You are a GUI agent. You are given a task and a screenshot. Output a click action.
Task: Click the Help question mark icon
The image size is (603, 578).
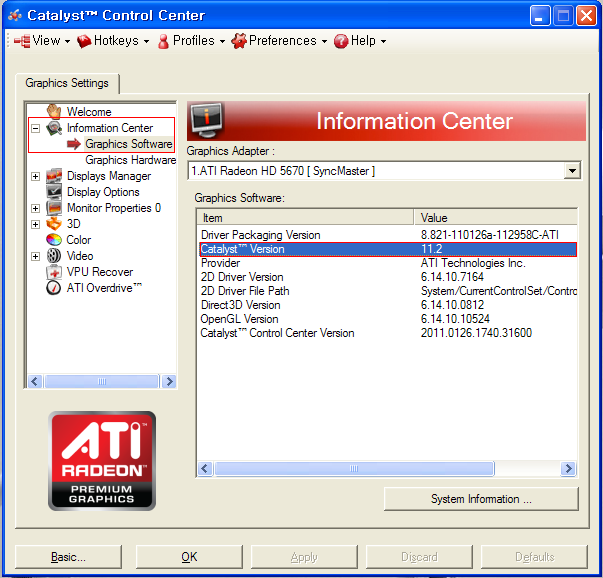[x=341, y=41]
